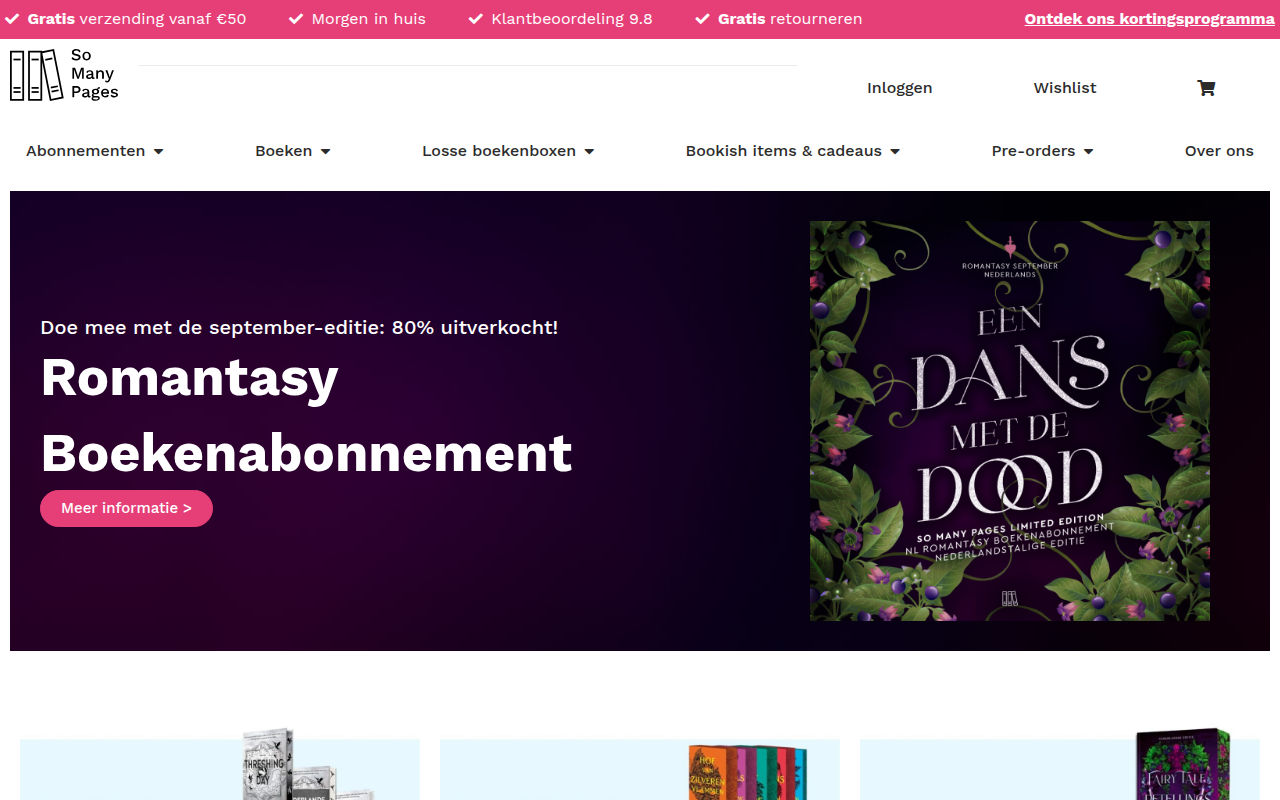Click checkmark icon beside Gratis verzending
Screen dimensions: 1280x800
tap(12, 19)
